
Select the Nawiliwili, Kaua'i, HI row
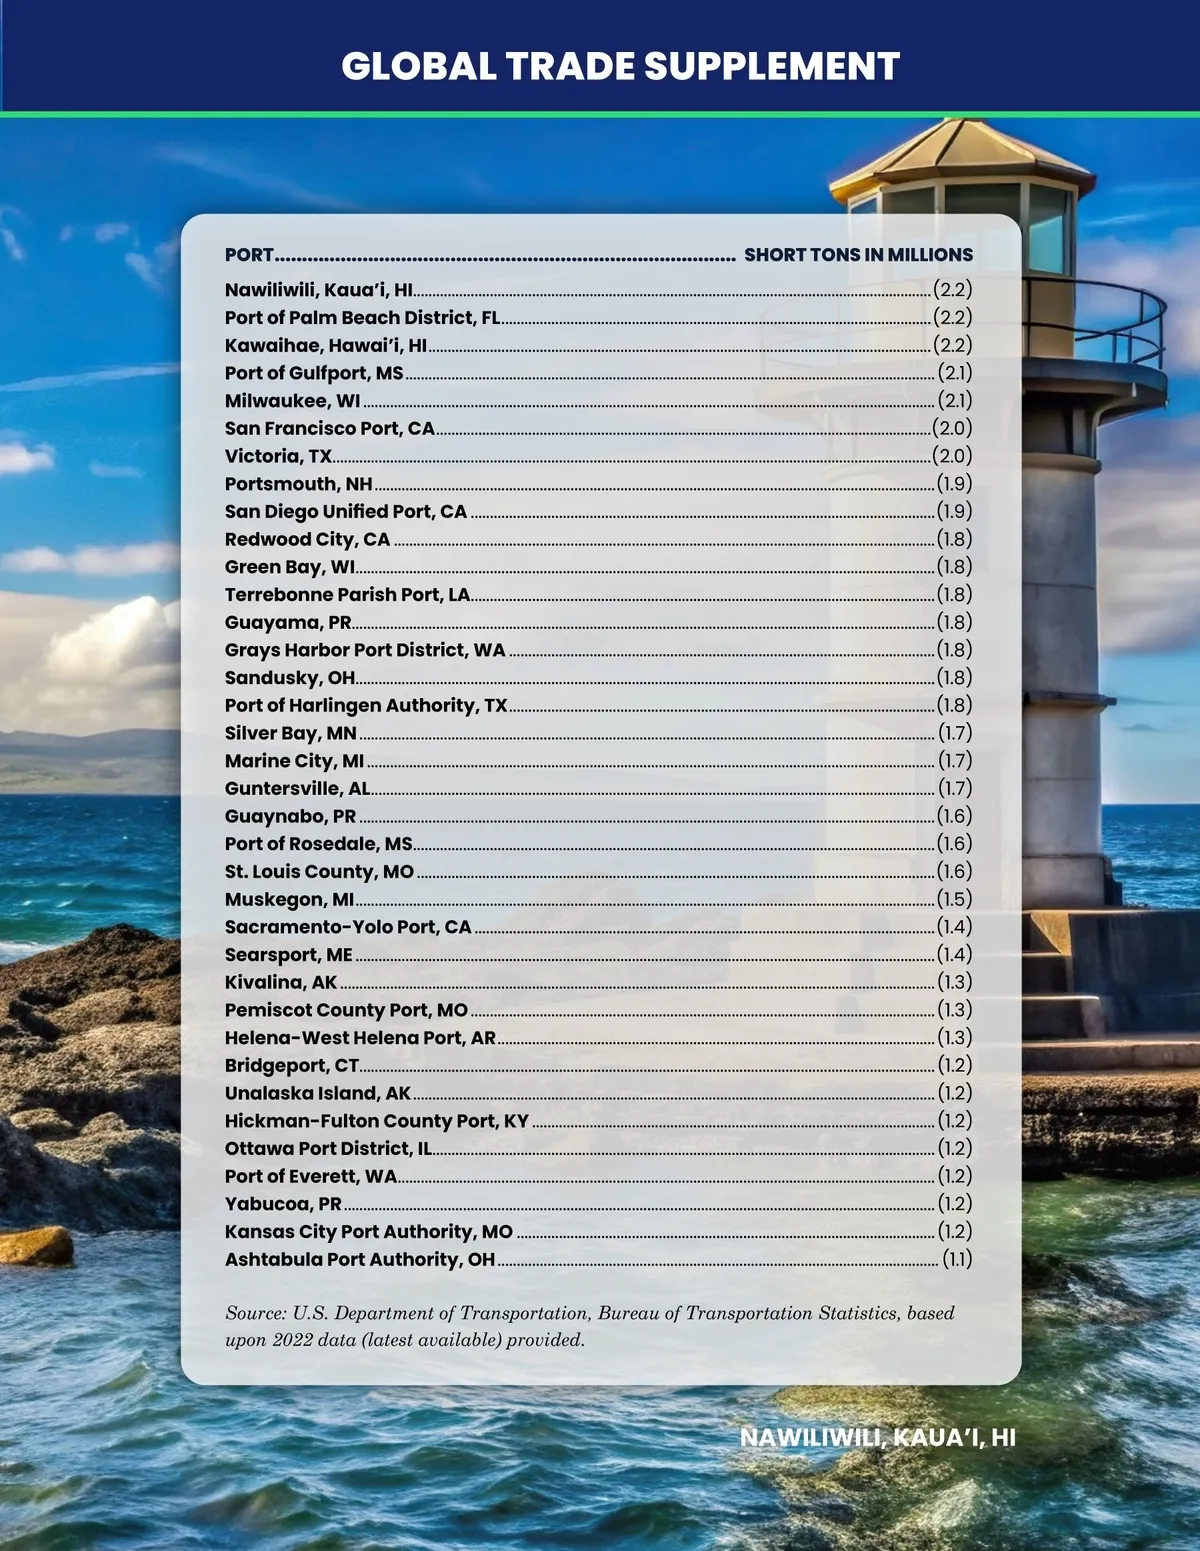(319, 290)
